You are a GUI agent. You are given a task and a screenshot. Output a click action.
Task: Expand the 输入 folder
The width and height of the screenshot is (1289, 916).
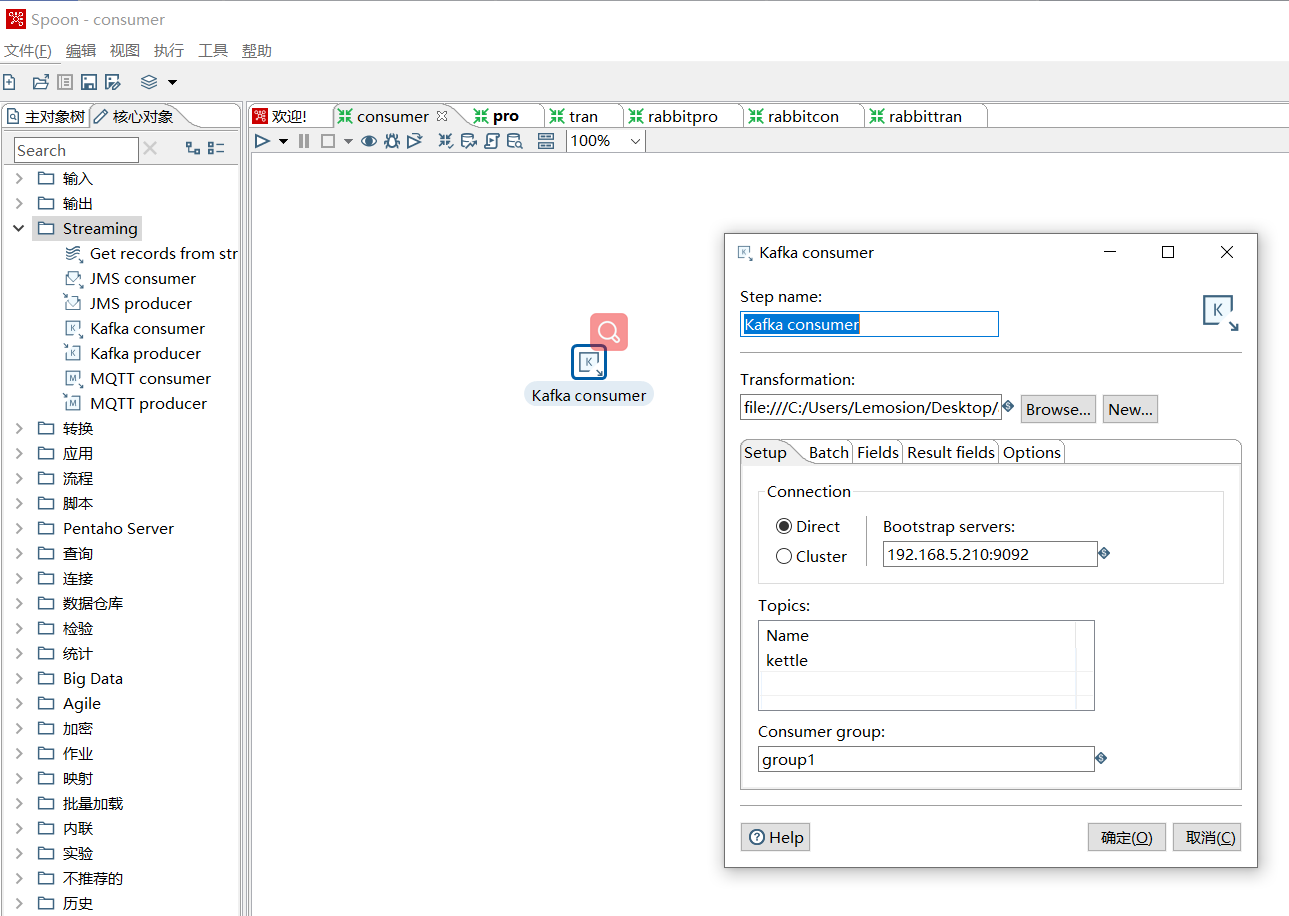point(19,178)
